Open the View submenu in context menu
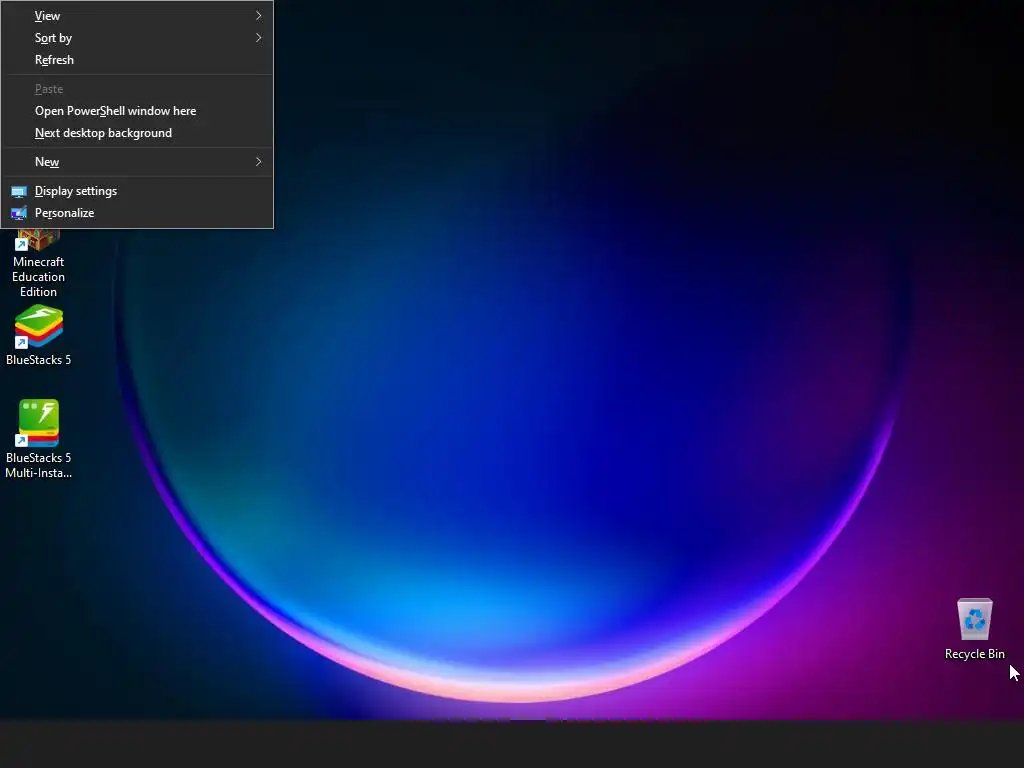The height and width of the screenshot is (768, 1024). click(137, 16)
